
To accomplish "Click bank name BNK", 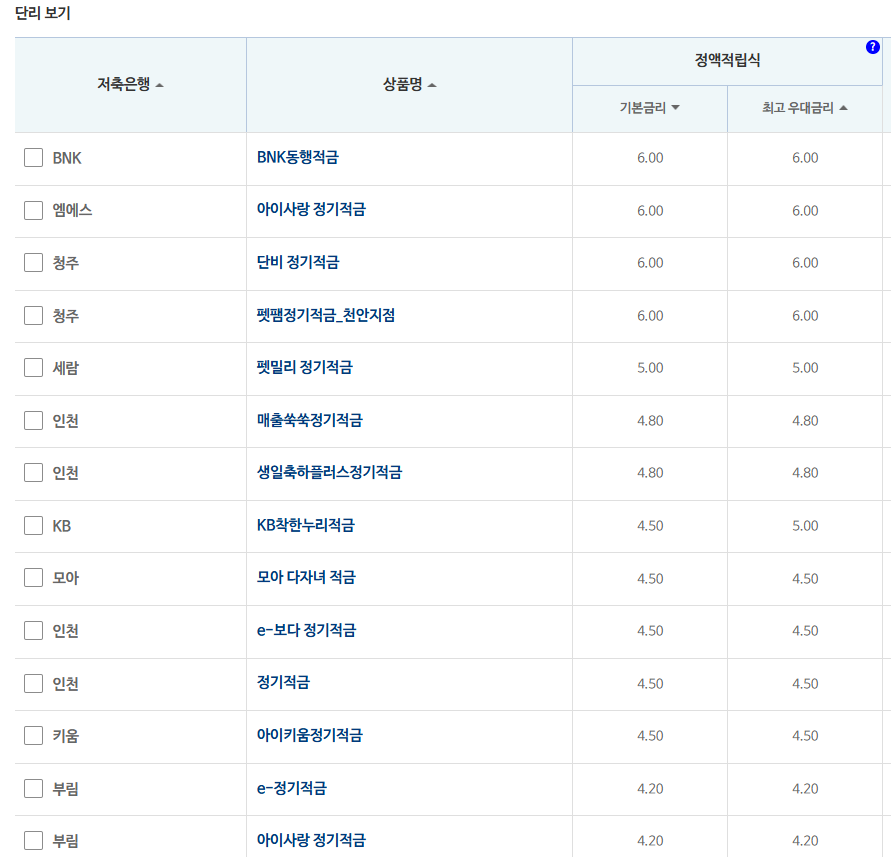I will (x=67, y=158).
